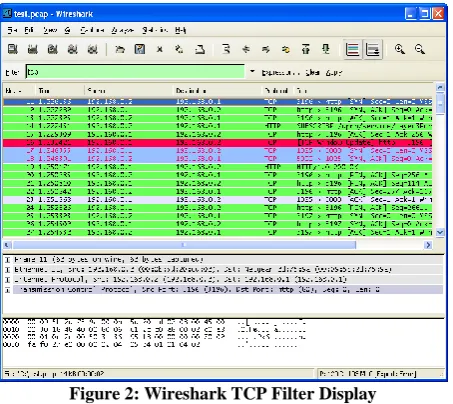Click the Go to last packet icon
The image size is (453, 404).
326,49
